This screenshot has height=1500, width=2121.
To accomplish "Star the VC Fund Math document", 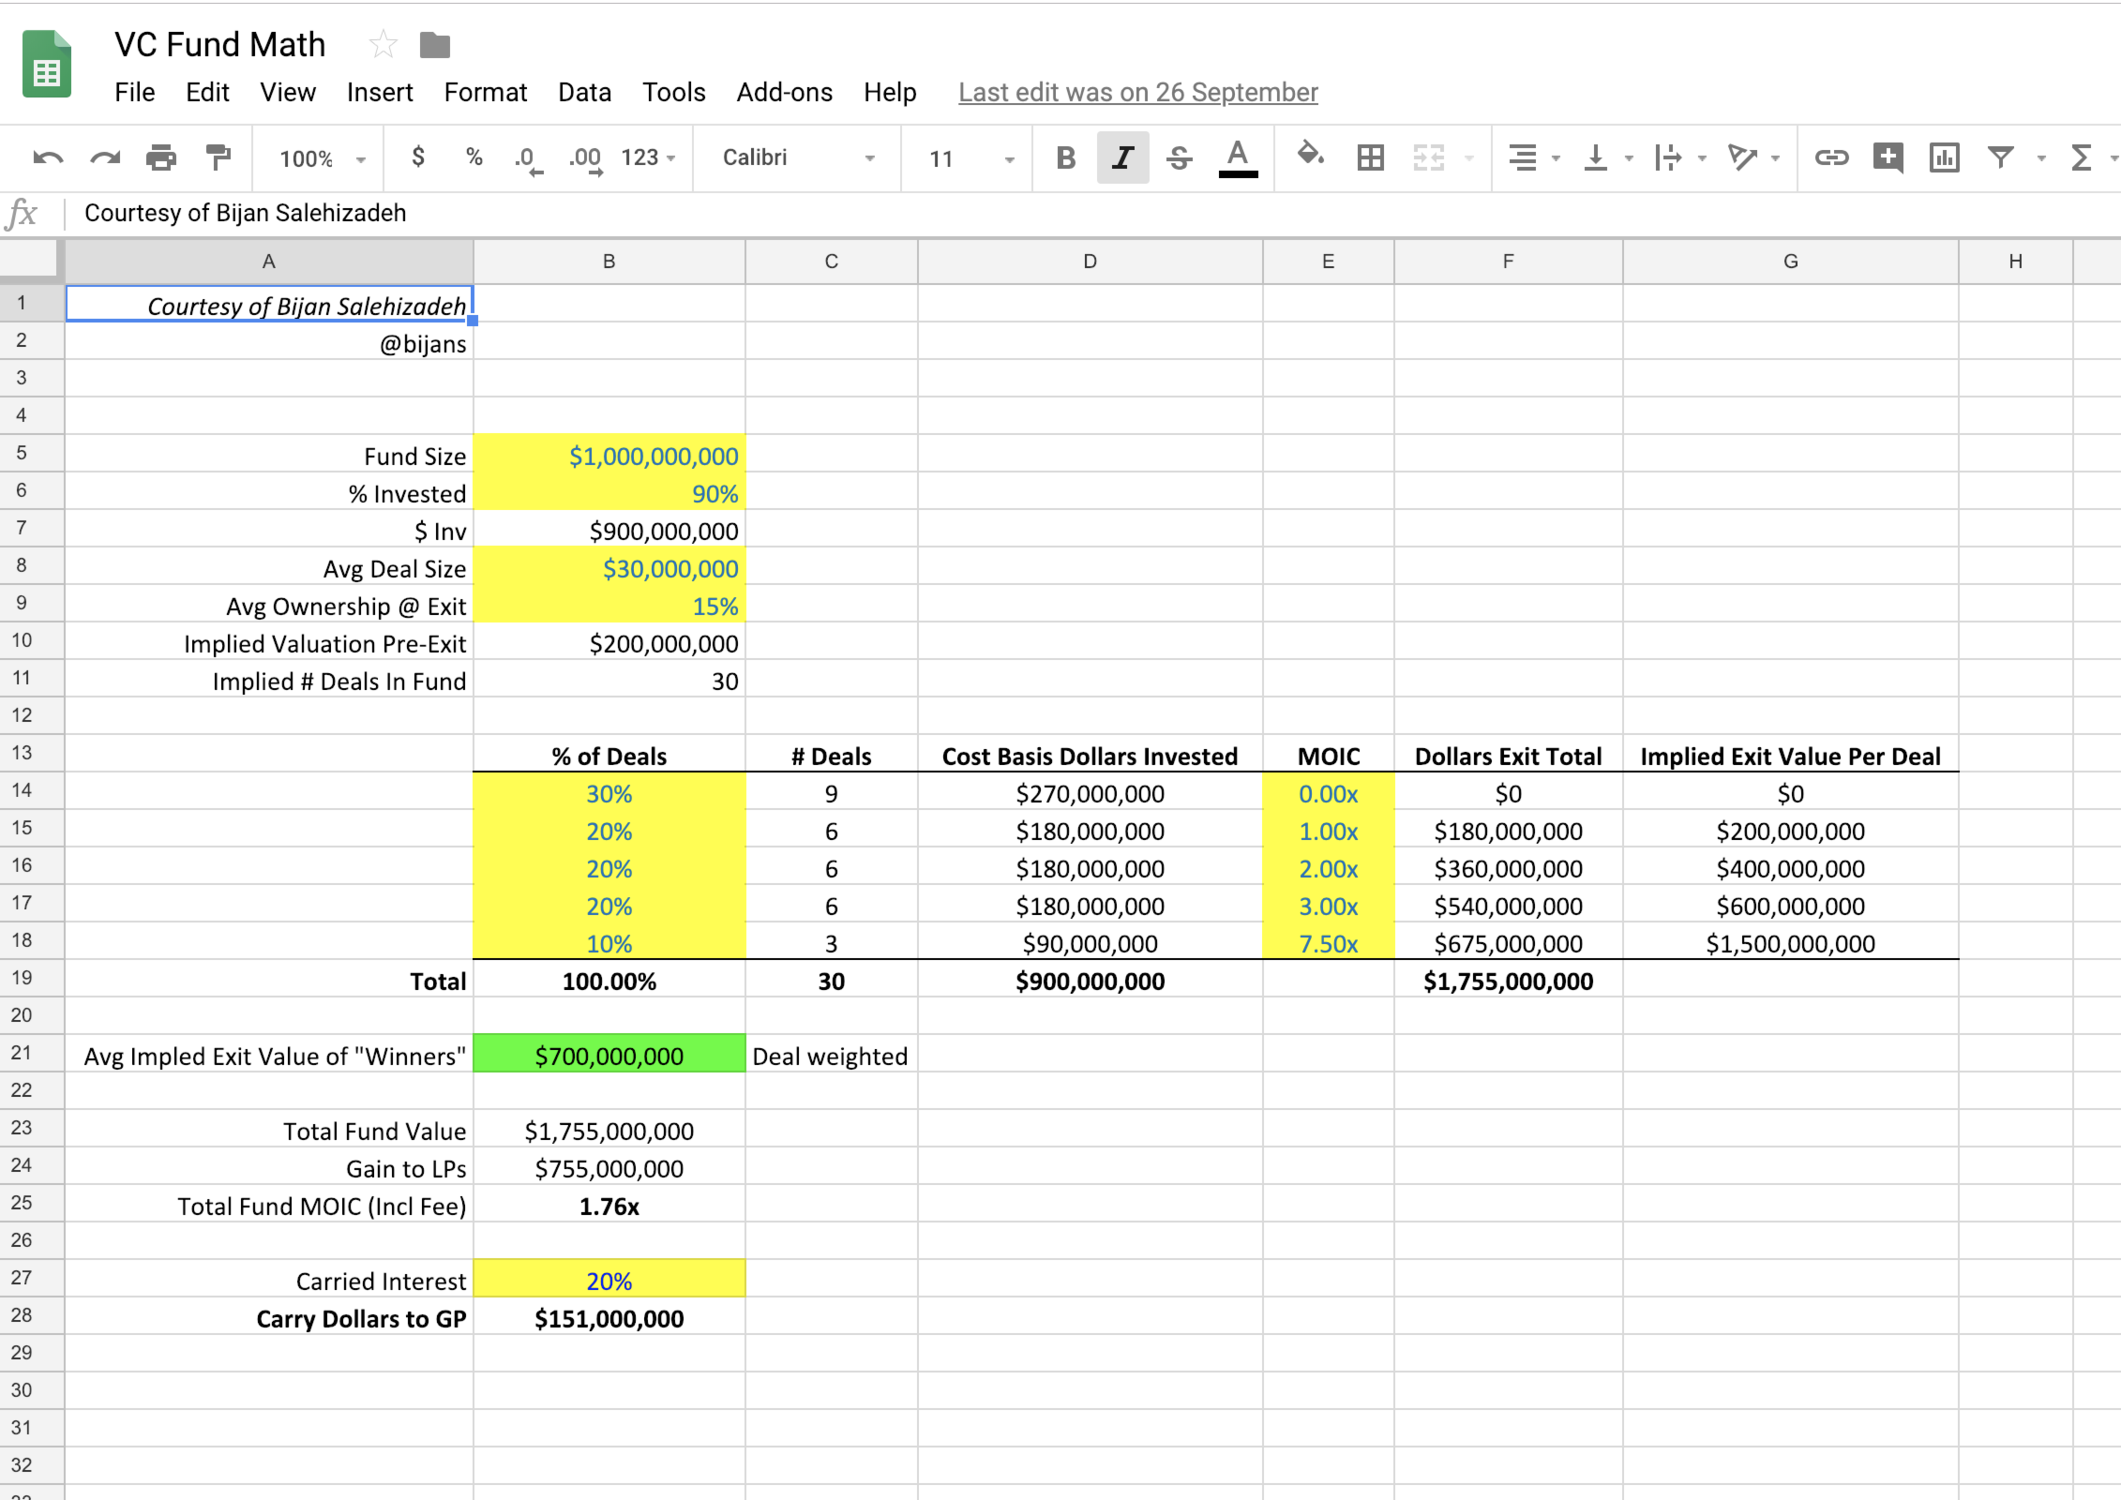I will (x=382, y=45).
